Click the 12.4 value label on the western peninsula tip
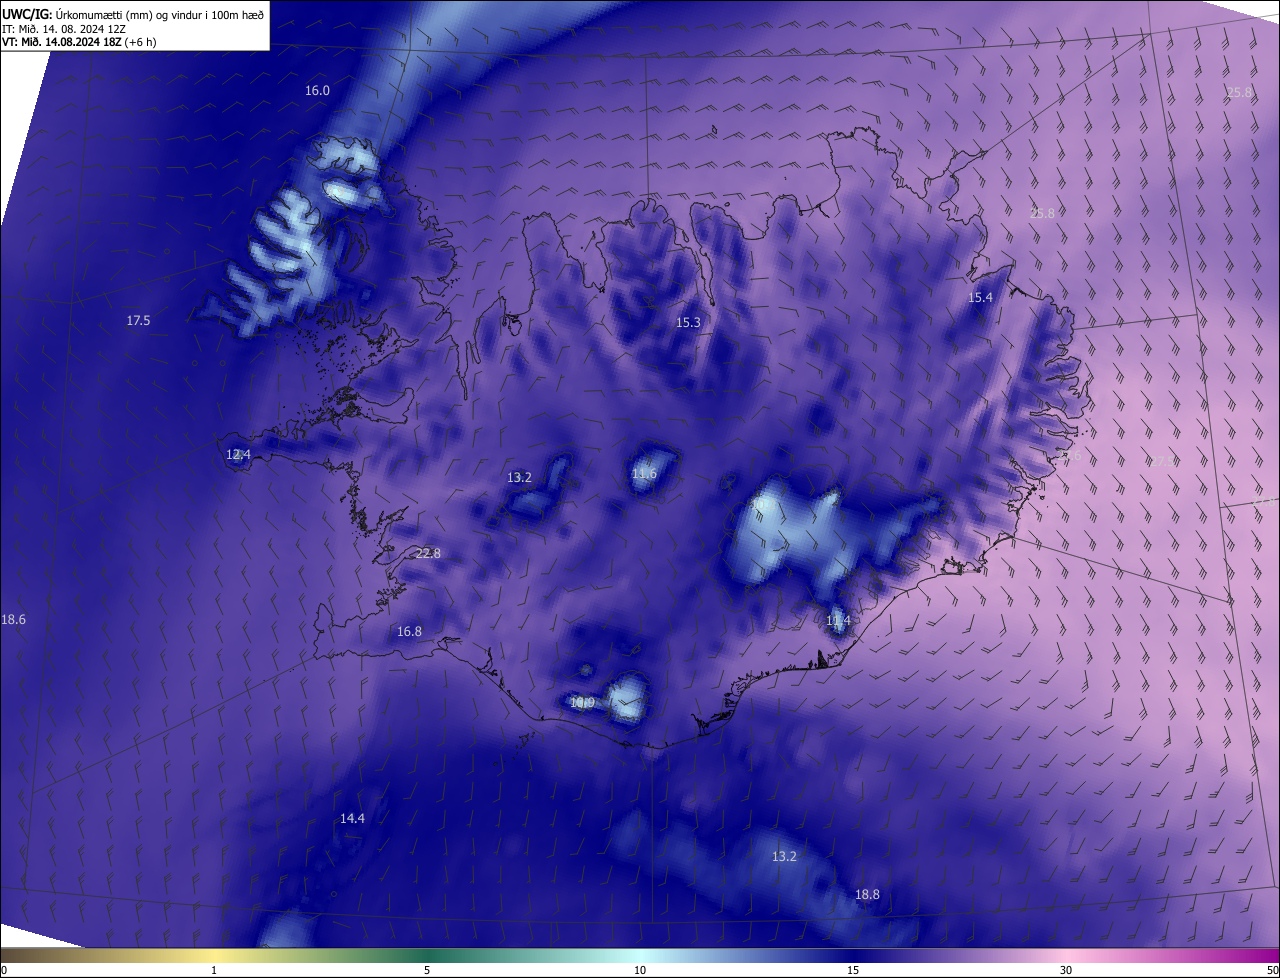The width and height of the screenshot is (1280, 978). [238, 454]
